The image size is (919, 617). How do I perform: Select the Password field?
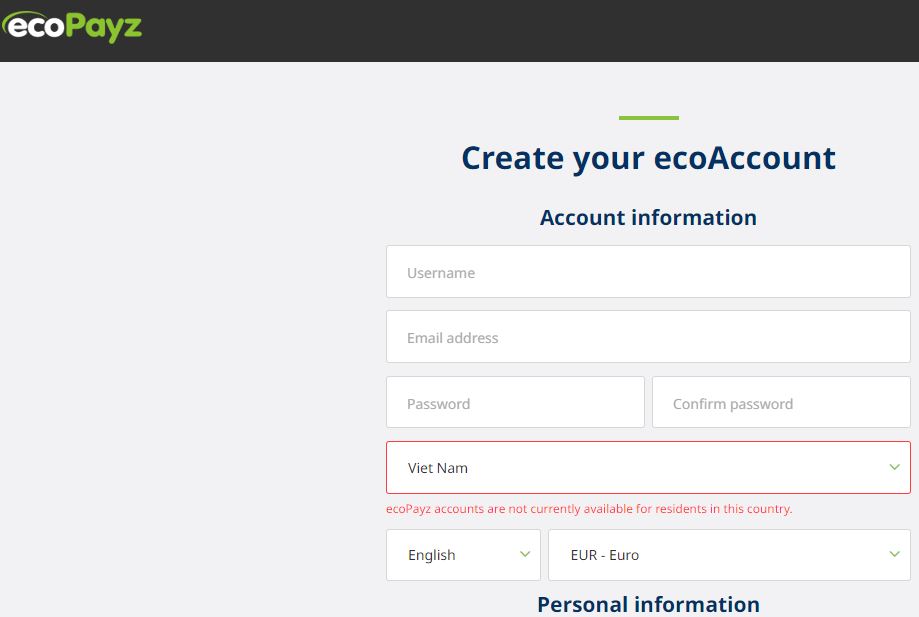pos(515,403)
